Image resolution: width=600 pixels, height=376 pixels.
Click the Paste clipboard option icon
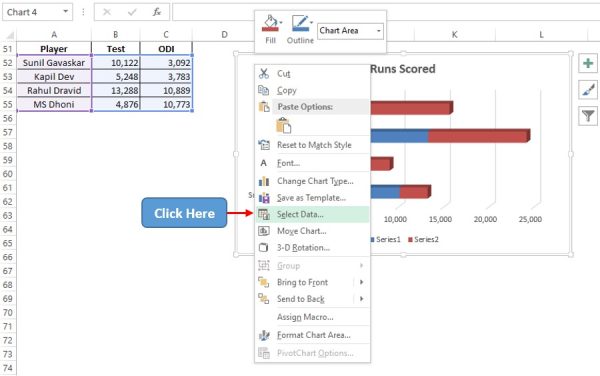283,125
